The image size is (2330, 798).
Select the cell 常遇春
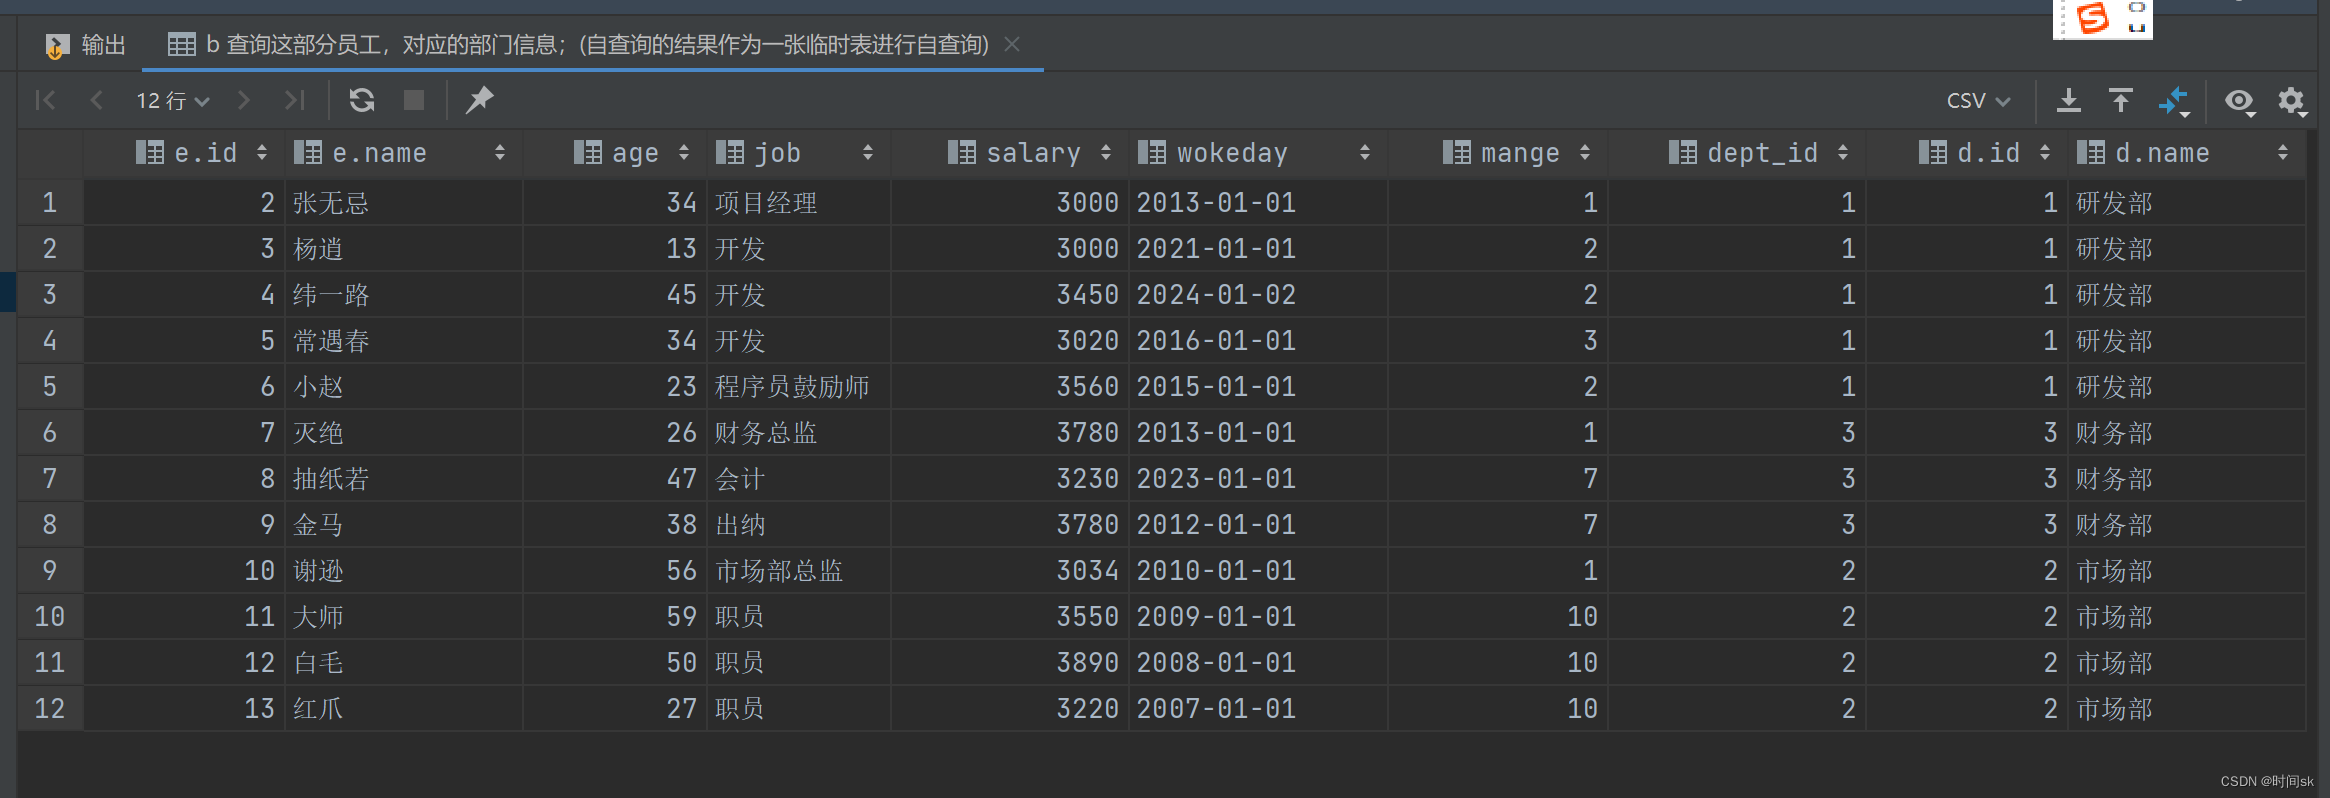click(x=404, y=341)
